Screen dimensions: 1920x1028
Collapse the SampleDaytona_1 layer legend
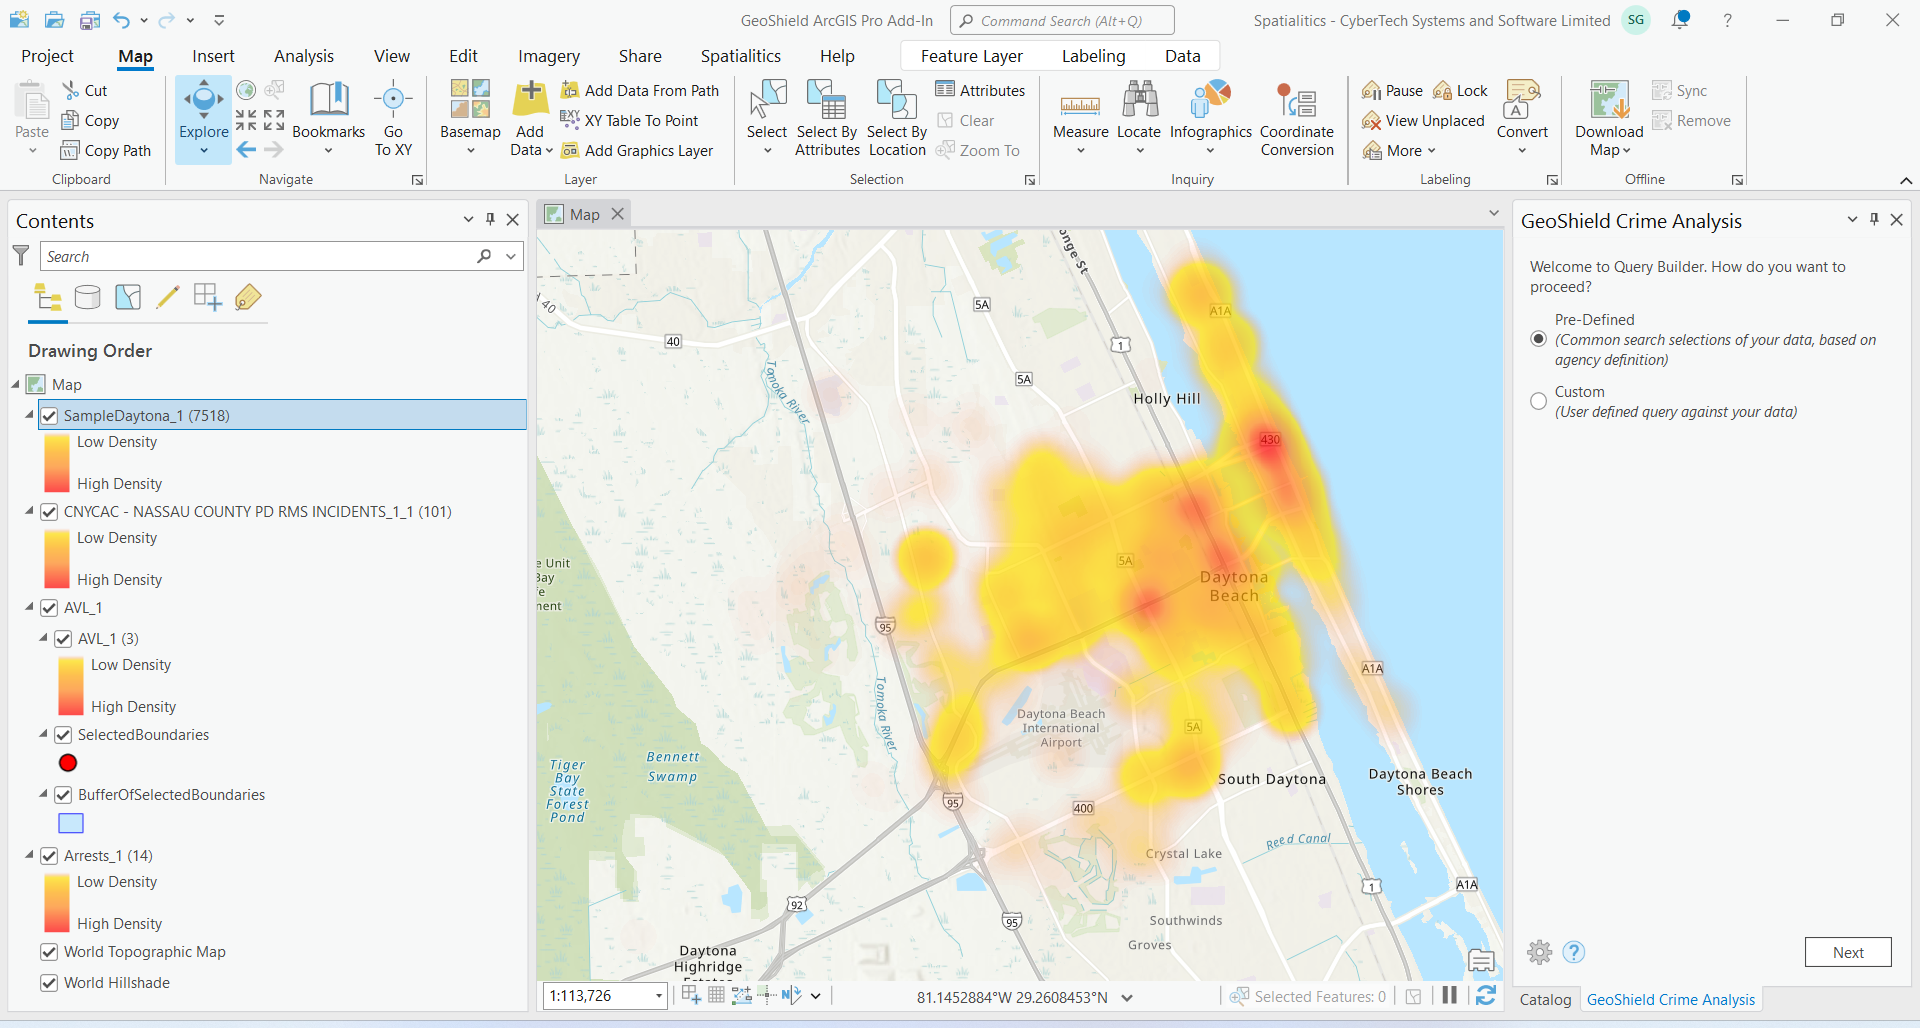tap(29, 415)
